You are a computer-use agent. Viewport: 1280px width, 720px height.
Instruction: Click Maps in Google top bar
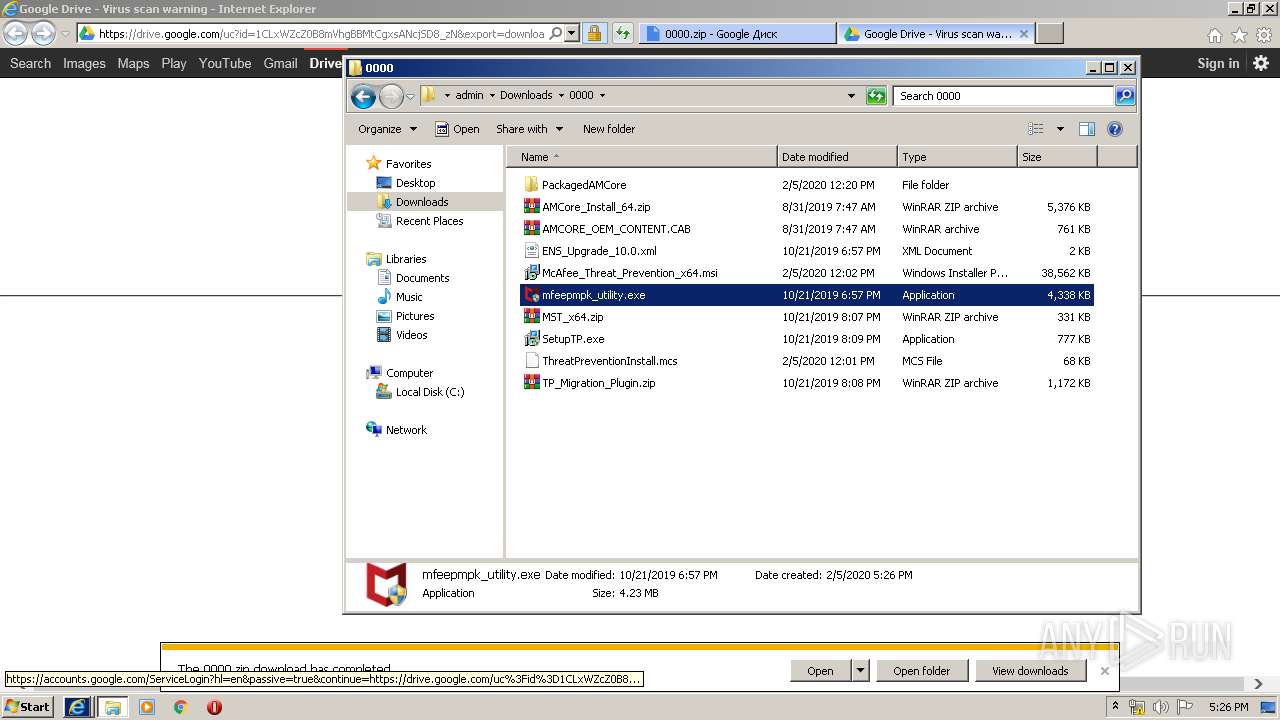pos(133,63)
